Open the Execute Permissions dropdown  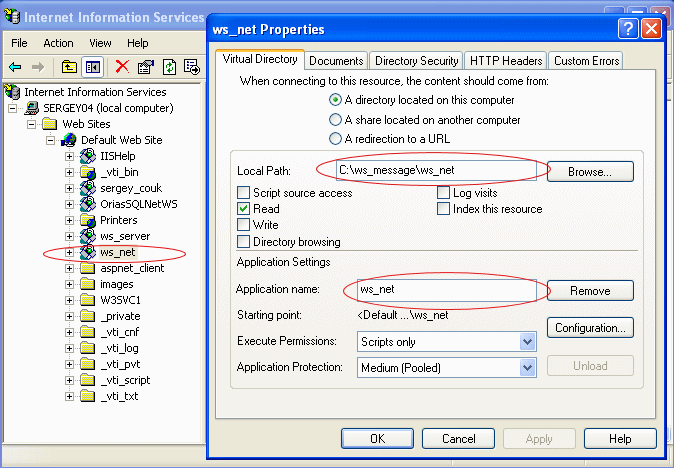(x=527, y=342)
